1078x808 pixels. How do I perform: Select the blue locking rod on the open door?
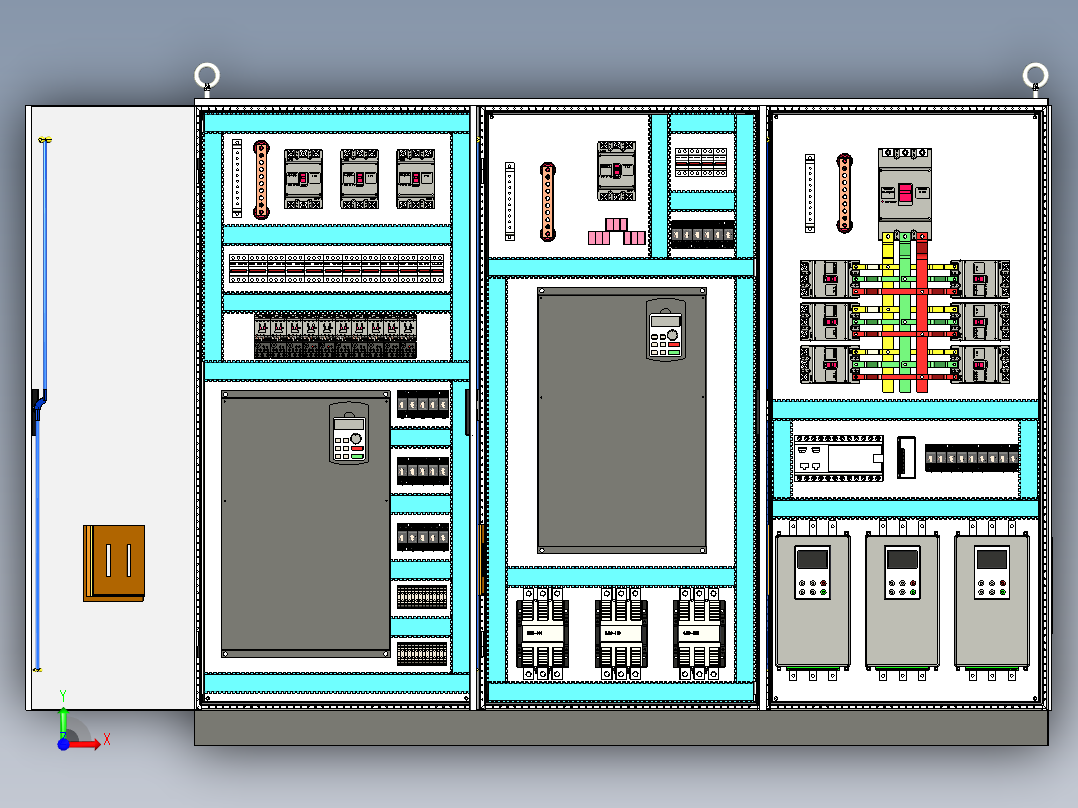41,404
